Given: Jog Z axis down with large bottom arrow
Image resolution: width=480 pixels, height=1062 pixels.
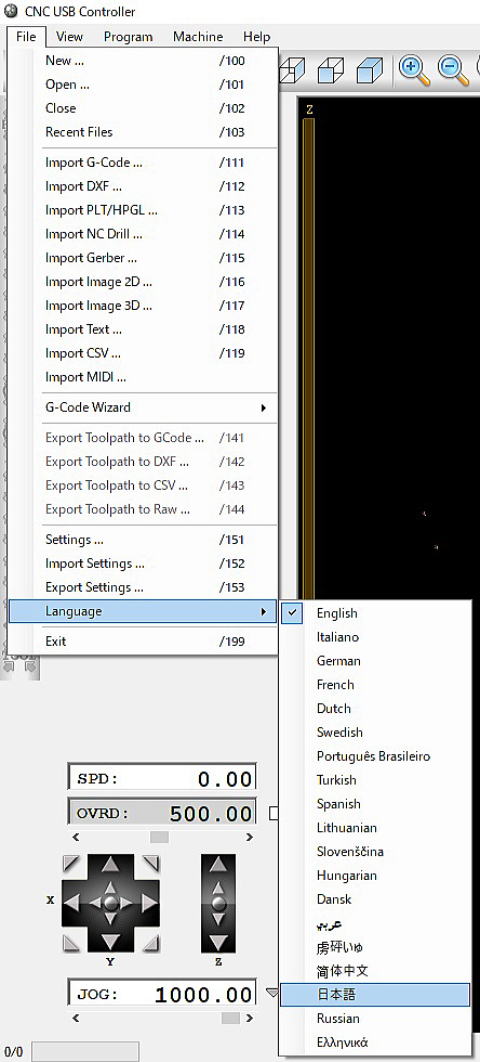Looking at the screenshot, I should (218, 941).
